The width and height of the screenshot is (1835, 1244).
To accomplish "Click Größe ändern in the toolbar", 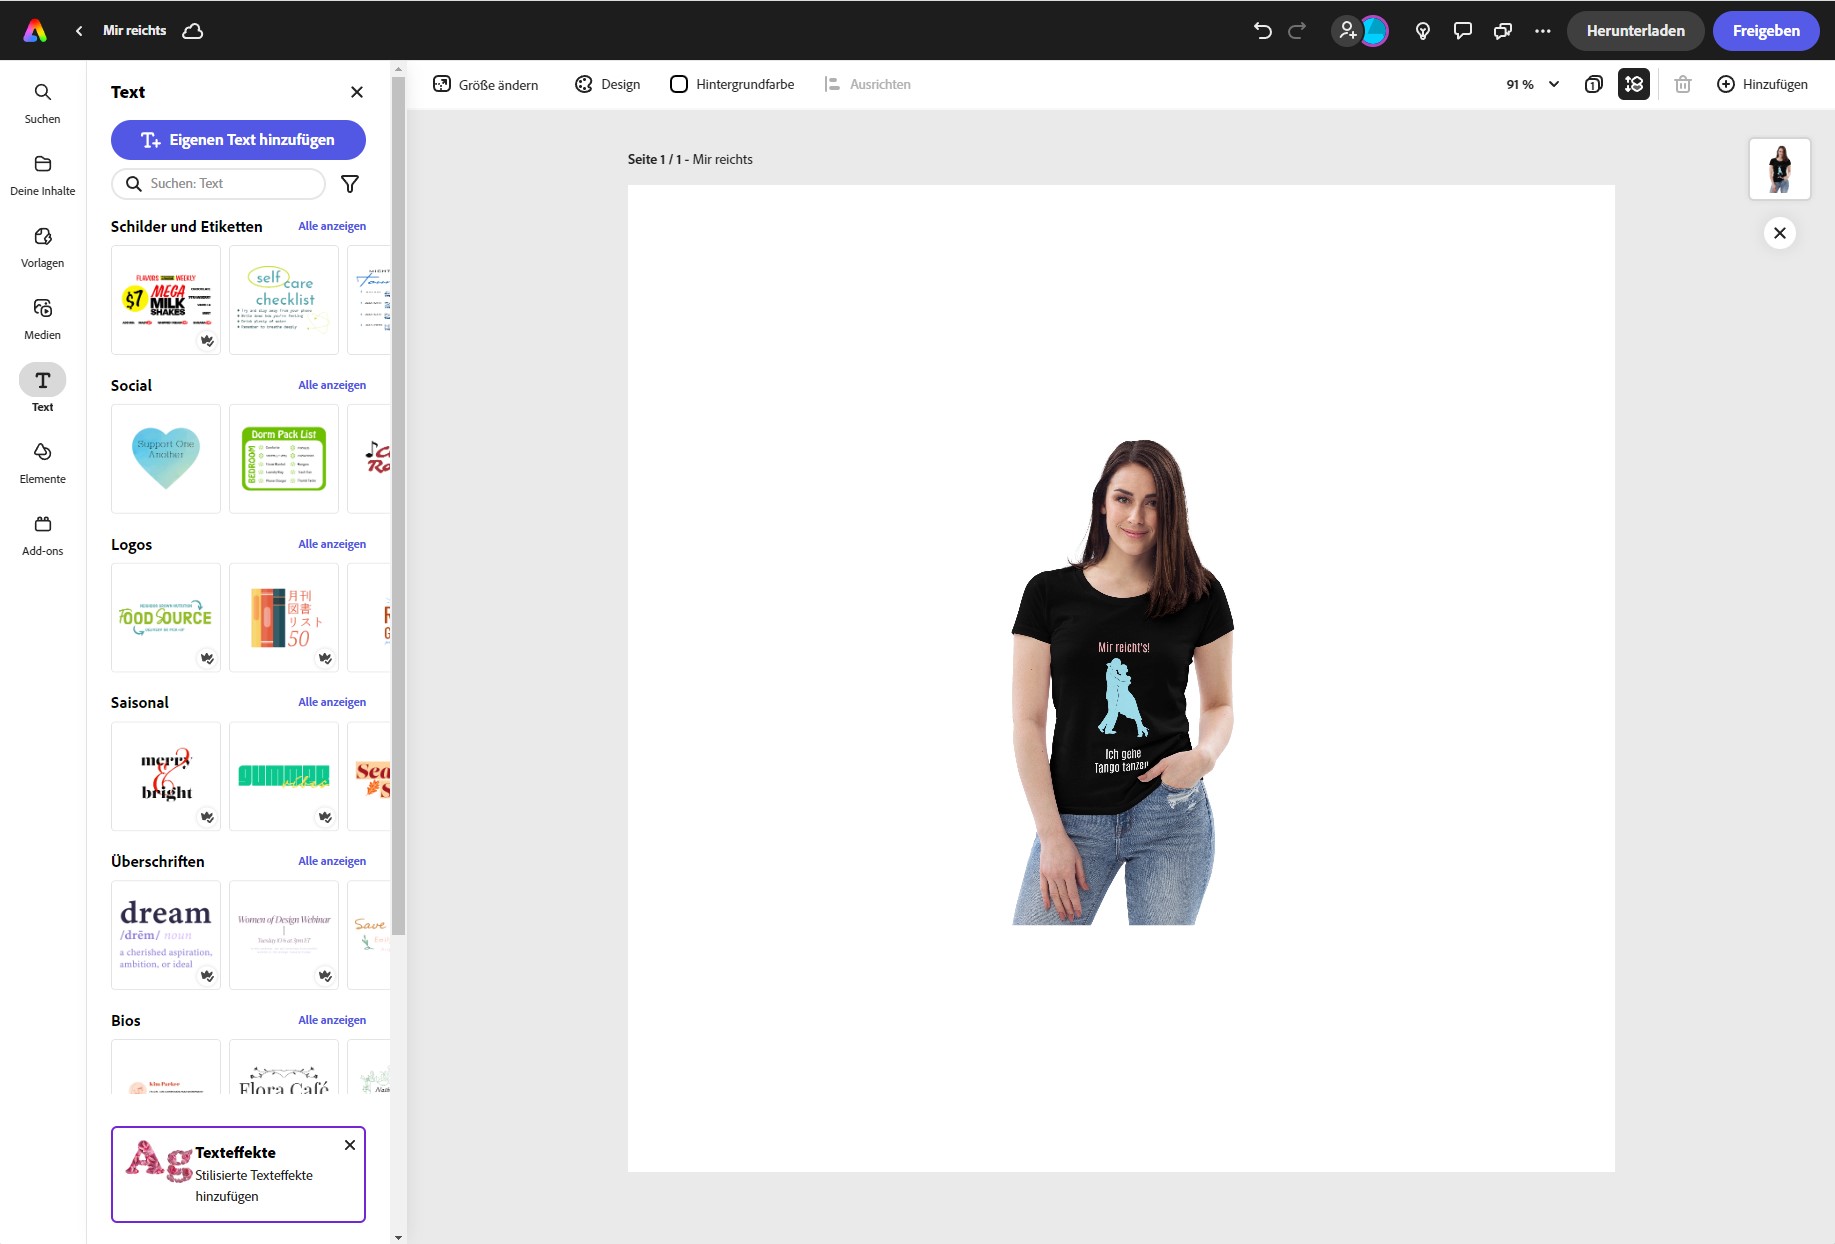I will [x=486, y=85].
